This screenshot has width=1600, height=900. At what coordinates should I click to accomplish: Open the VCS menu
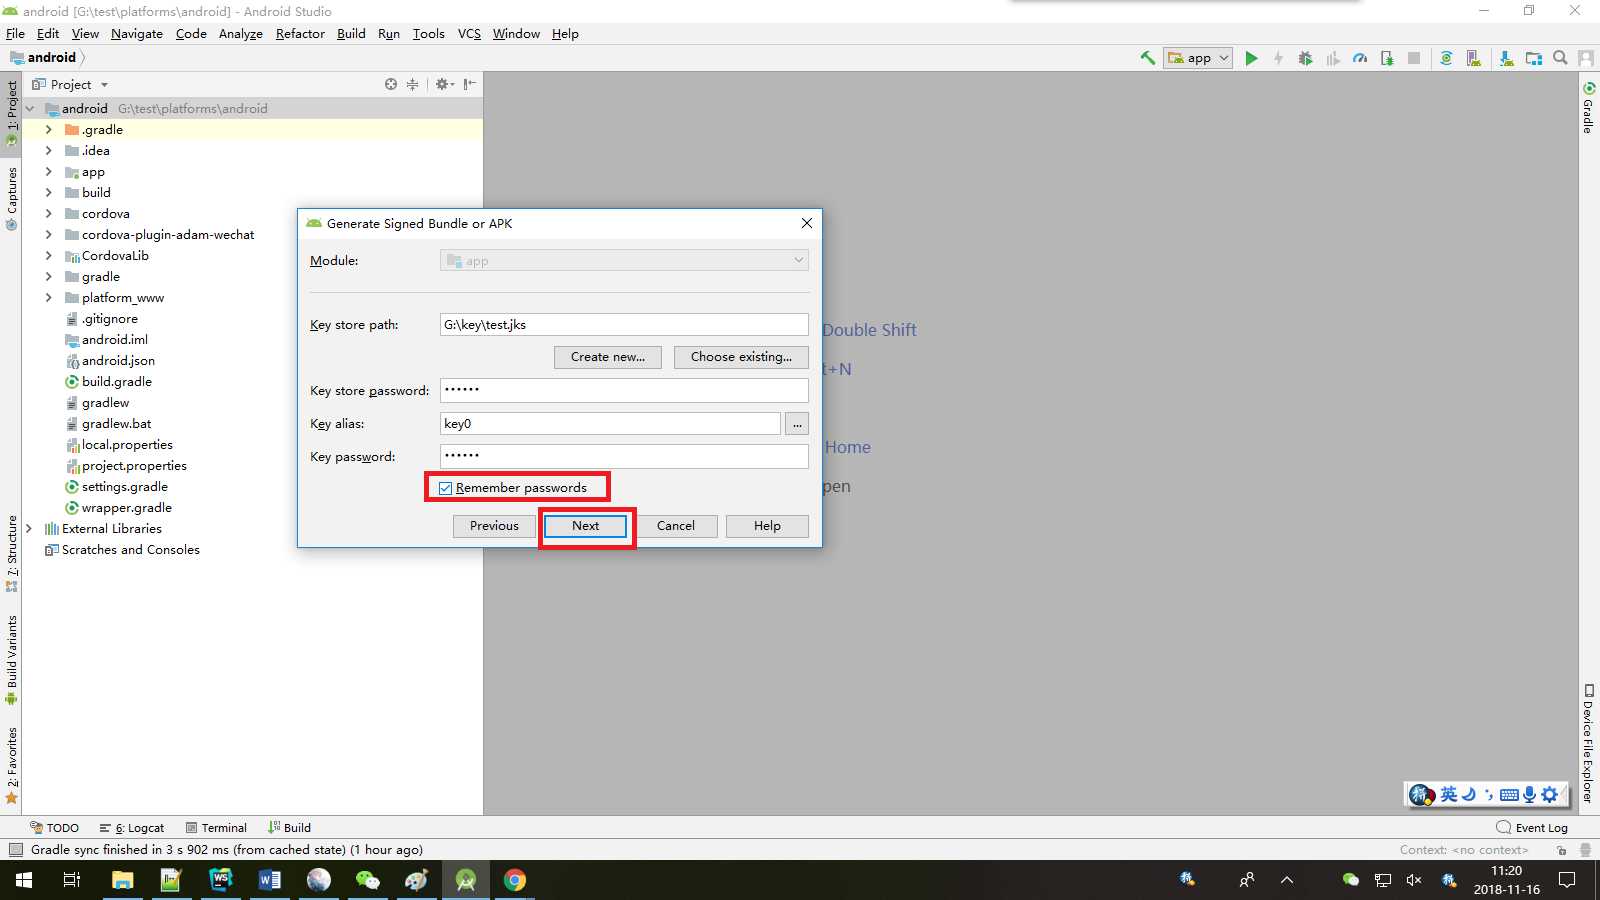[x=469, y=34]
